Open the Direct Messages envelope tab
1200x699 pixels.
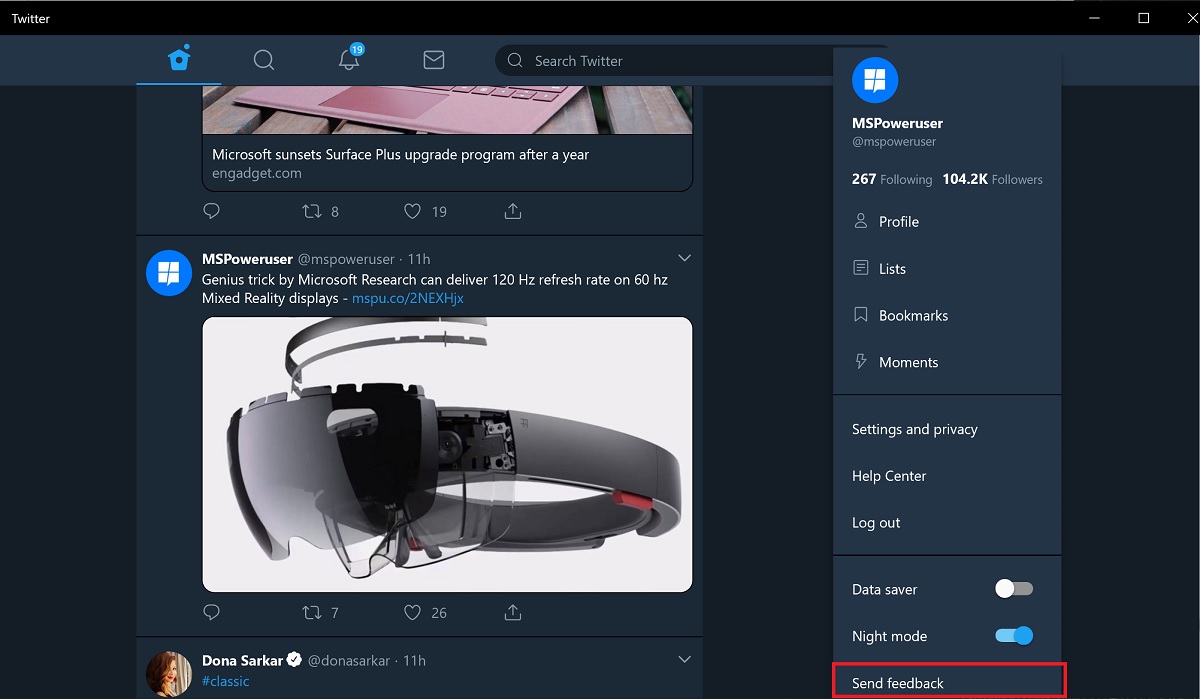tap(434, 60)
